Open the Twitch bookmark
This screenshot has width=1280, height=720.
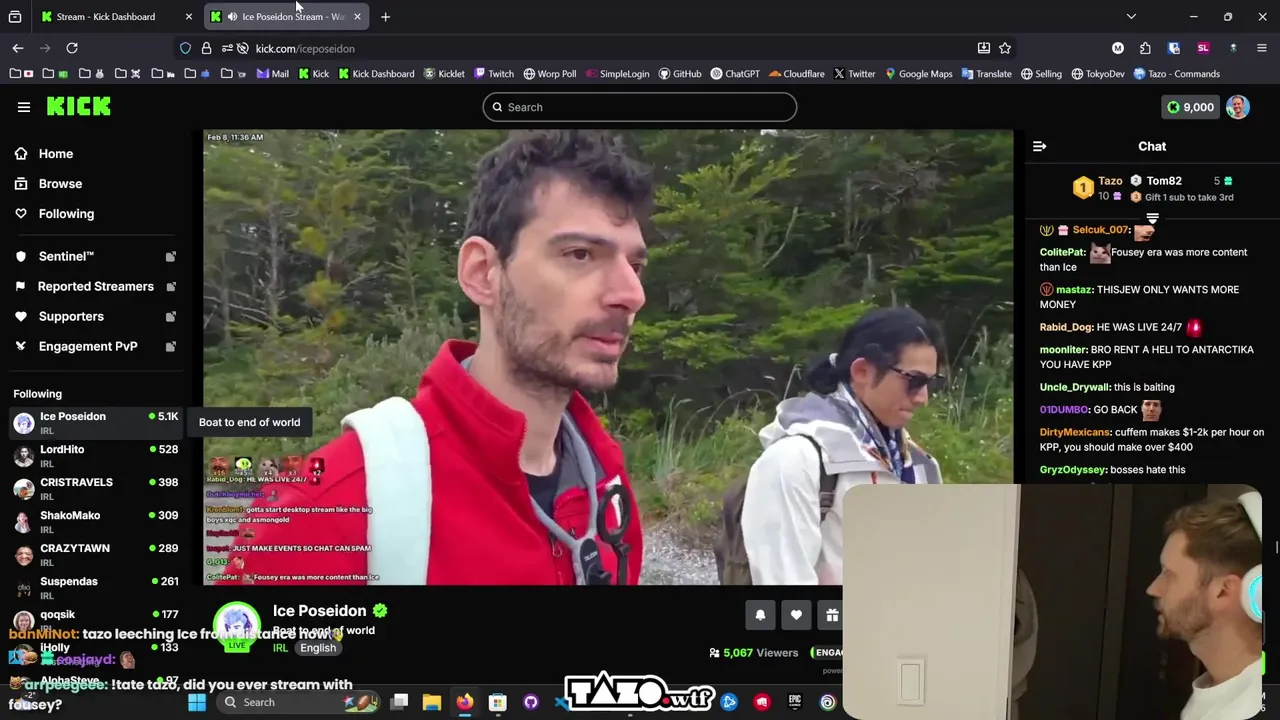pos(494,74)
